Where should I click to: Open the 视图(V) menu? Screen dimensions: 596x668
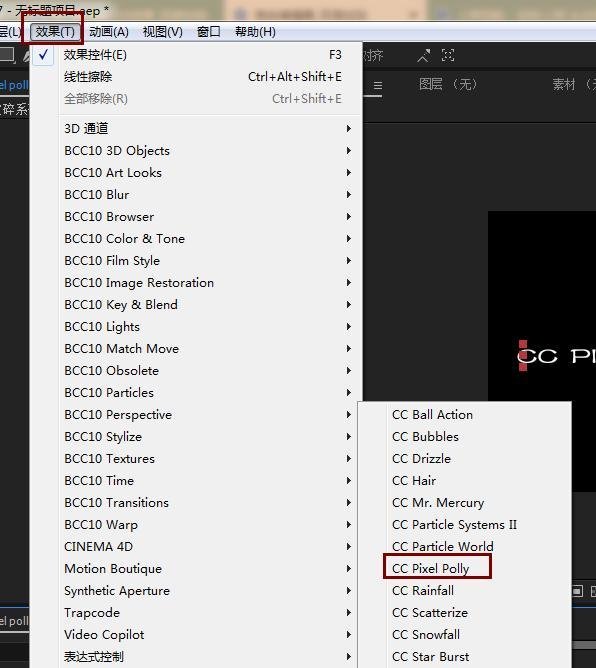click(163, 32)
